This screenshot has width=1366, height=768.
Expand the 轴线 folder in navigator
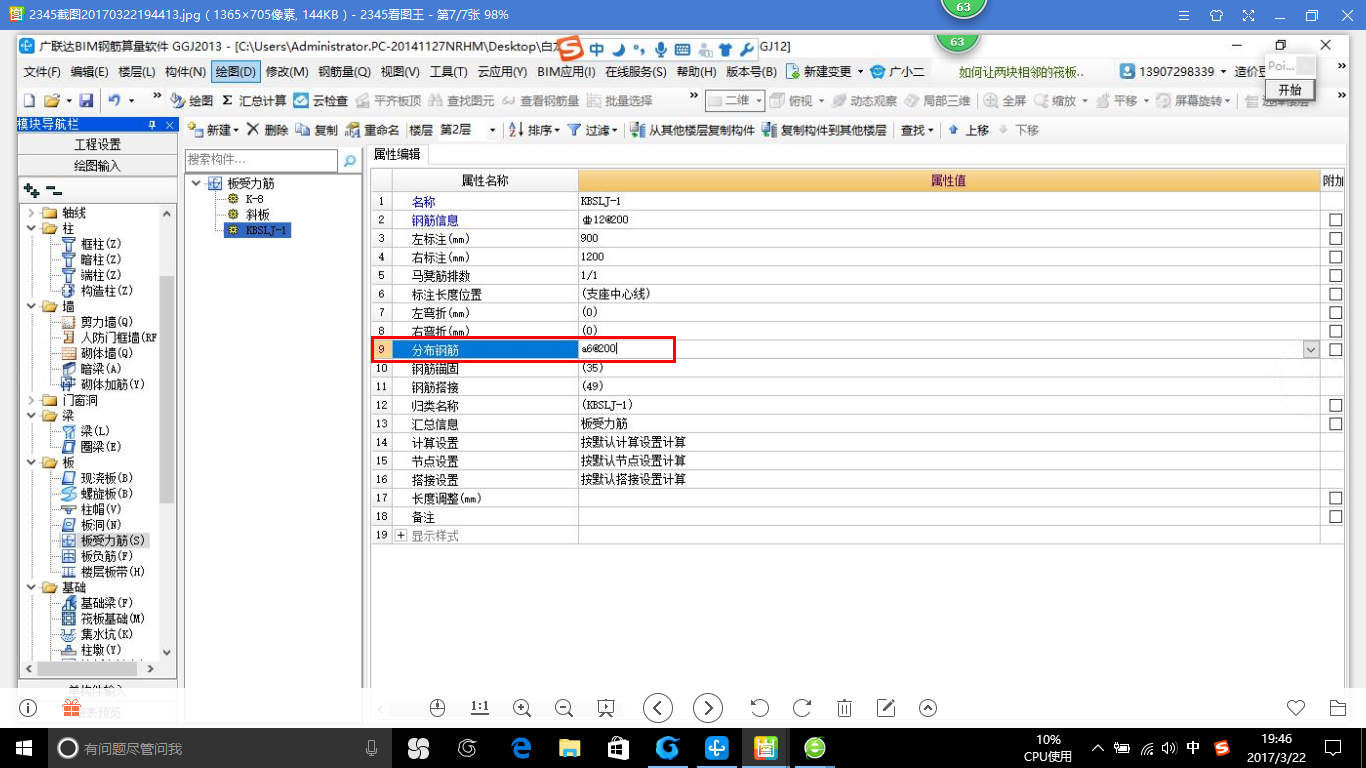pyautogui.click(x=31, y=213)
